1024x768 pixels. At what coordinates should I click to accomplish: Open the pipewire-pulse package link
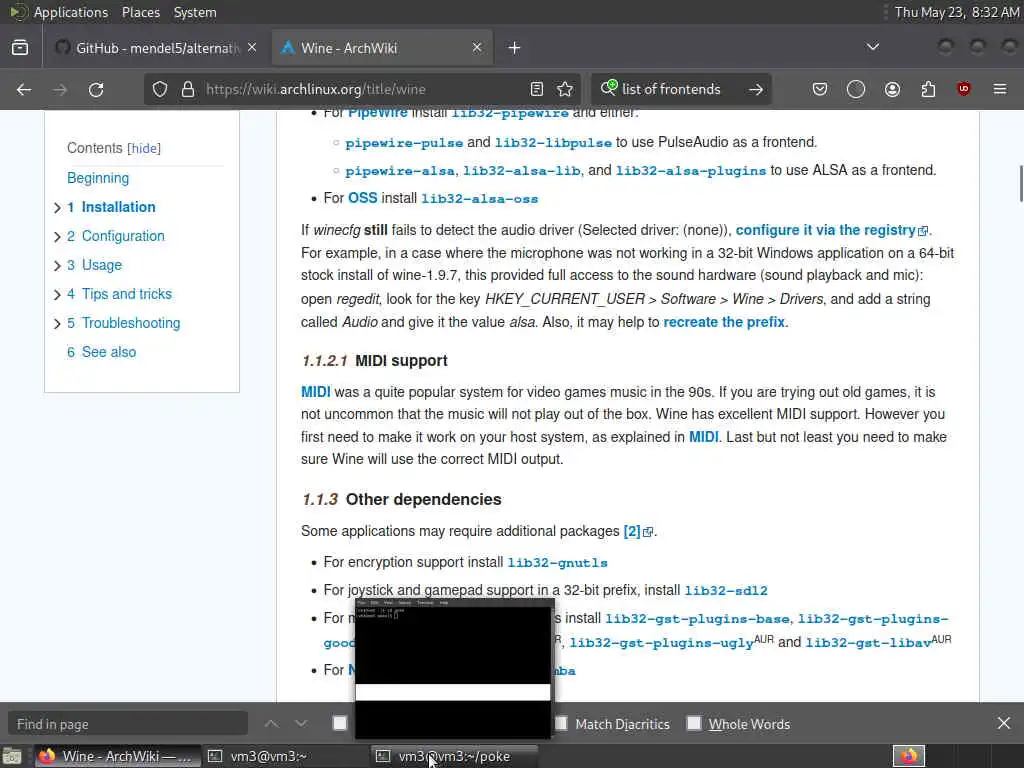point(404,142)
